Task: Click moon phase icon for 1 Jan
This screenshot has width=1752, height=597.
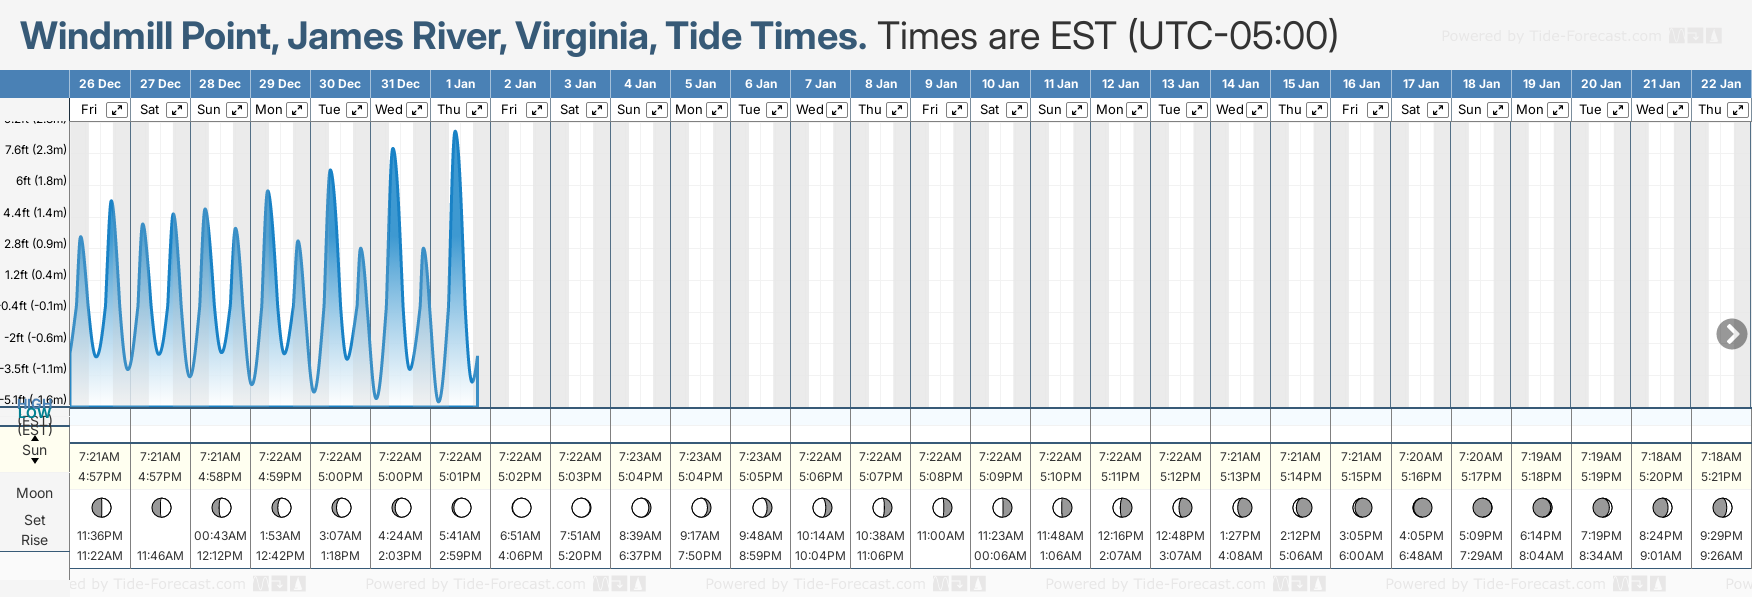Action: coord(461,508)
